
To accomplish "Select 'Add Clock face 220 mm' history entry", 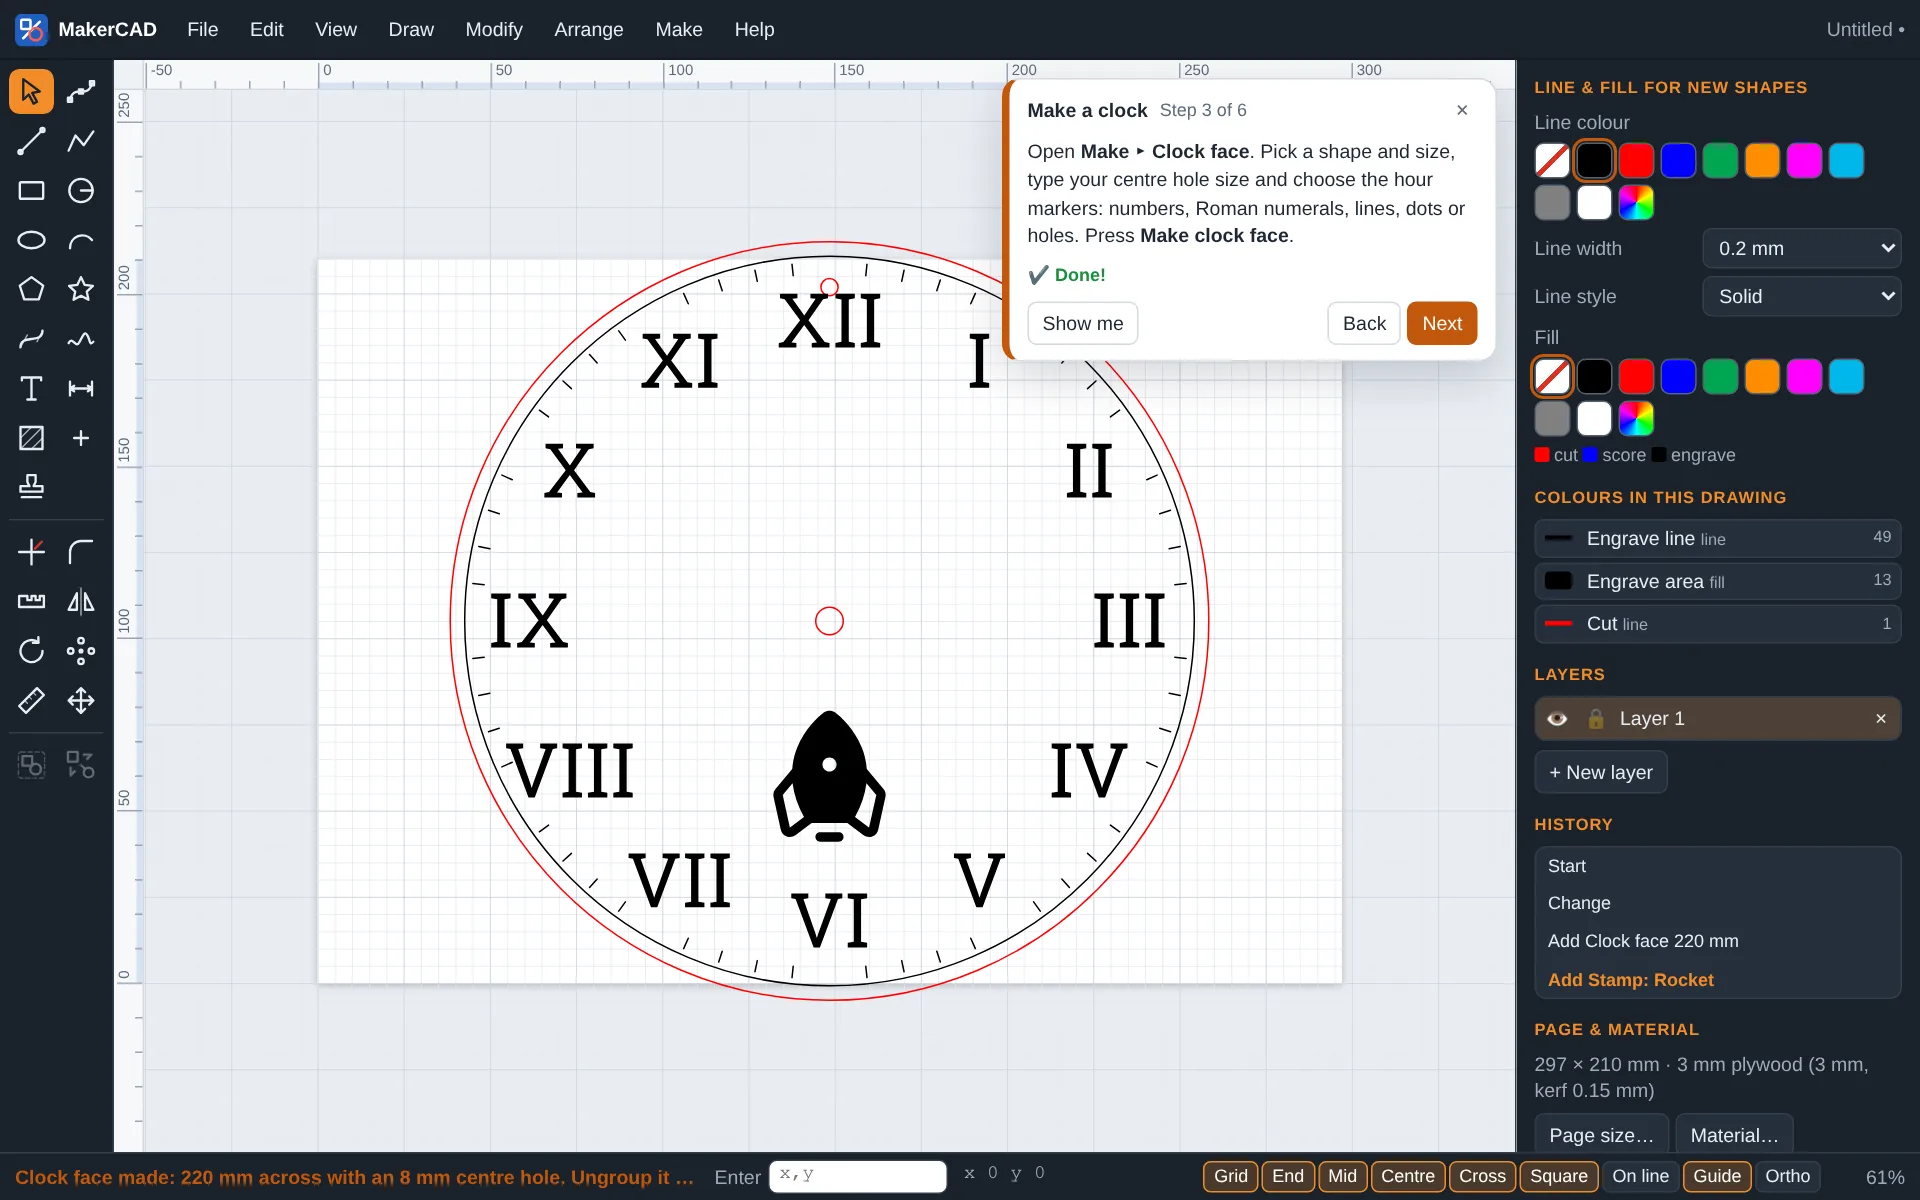I will click(x=1717, y=941).
